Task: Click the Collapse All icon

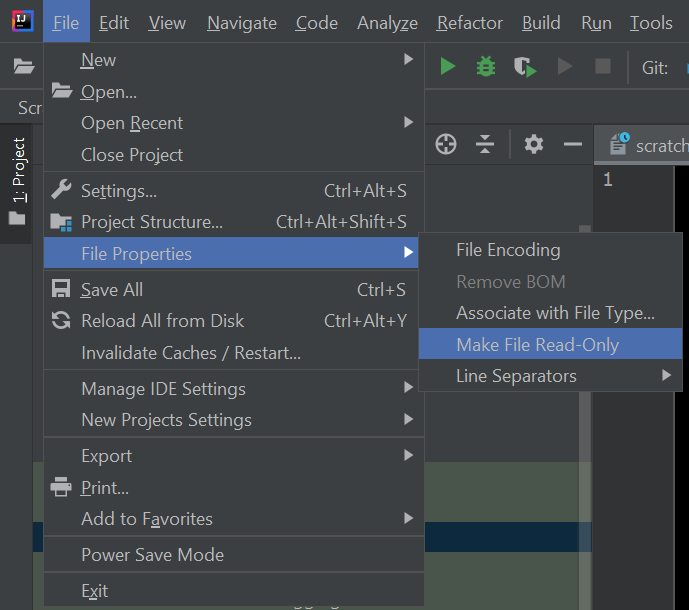Action: coord(485,145)
